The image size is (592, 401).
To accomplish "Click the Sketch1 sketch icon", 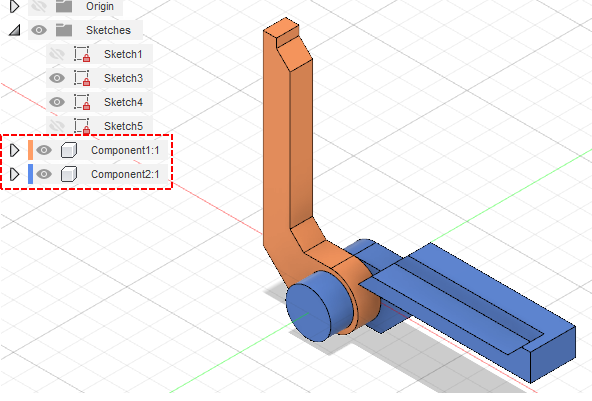I will point(82,54).
